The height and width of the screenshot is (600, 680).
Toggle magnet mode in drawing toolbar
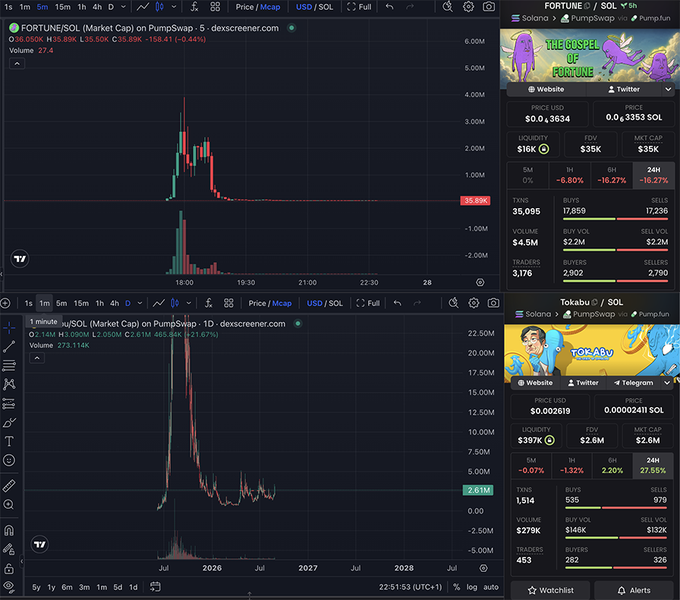click(9, 530)
